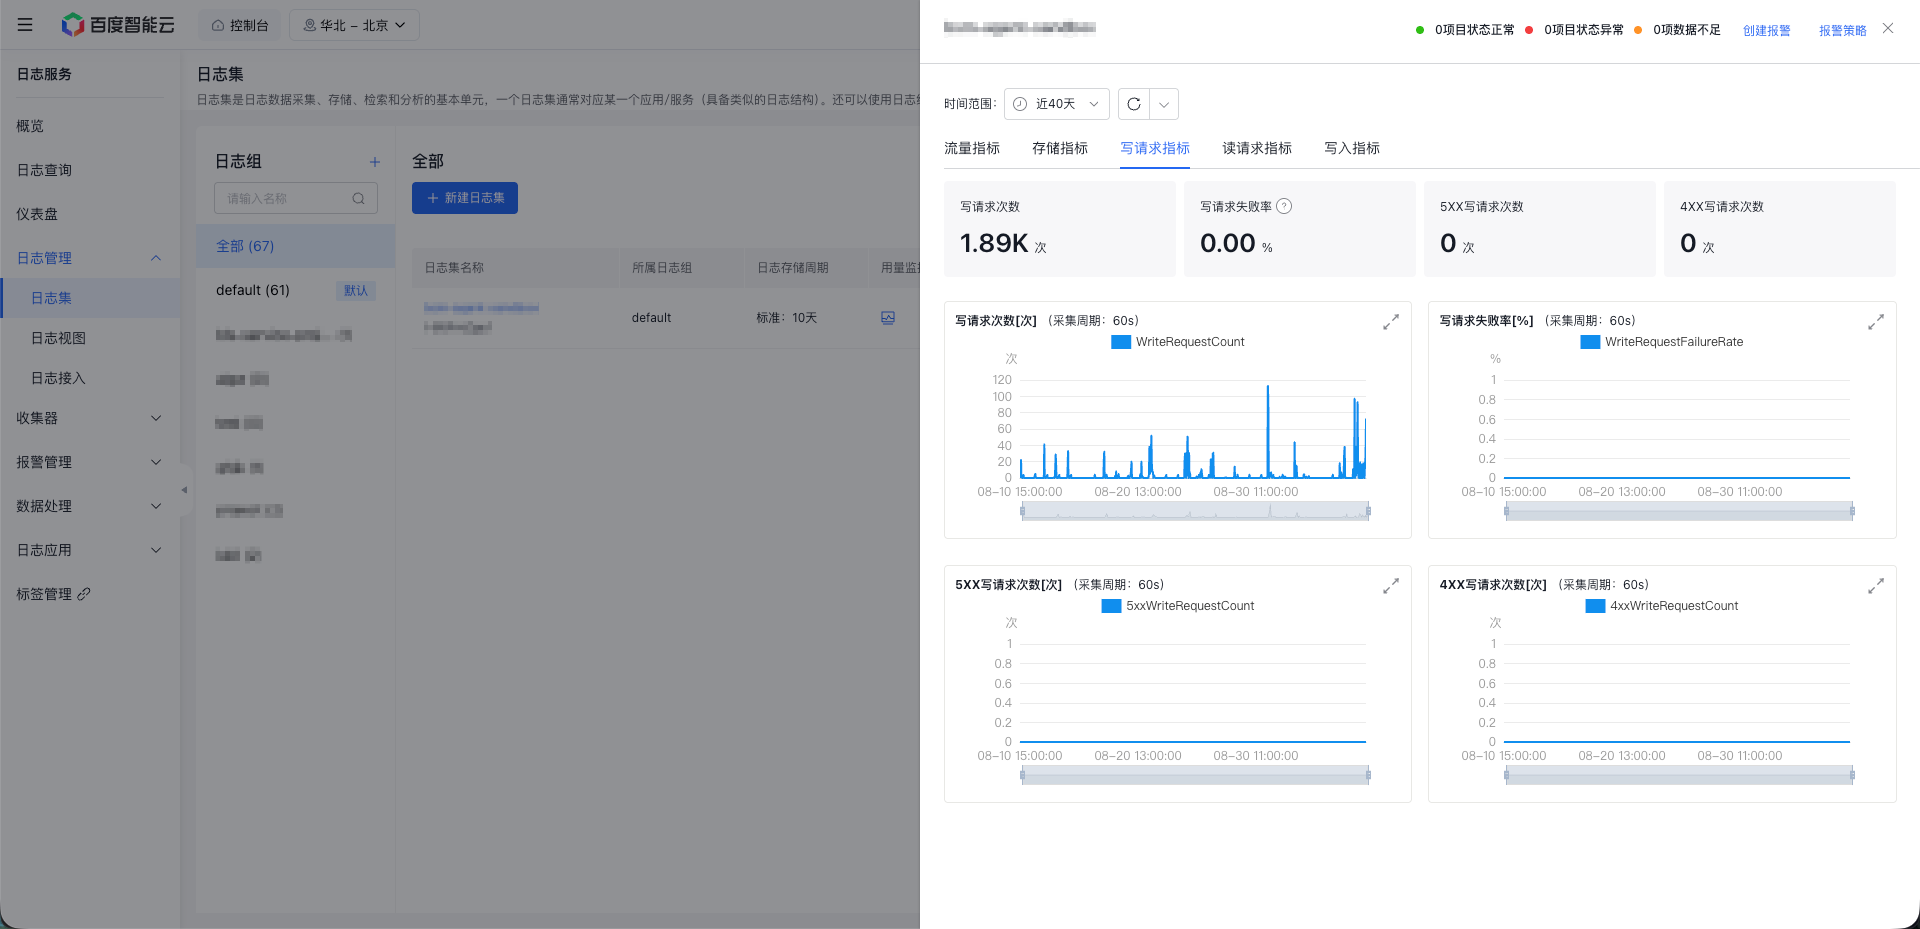Click the refresh icon beside time range
The width and height of the screenshot is (1920, 929).
point(1134,104)
